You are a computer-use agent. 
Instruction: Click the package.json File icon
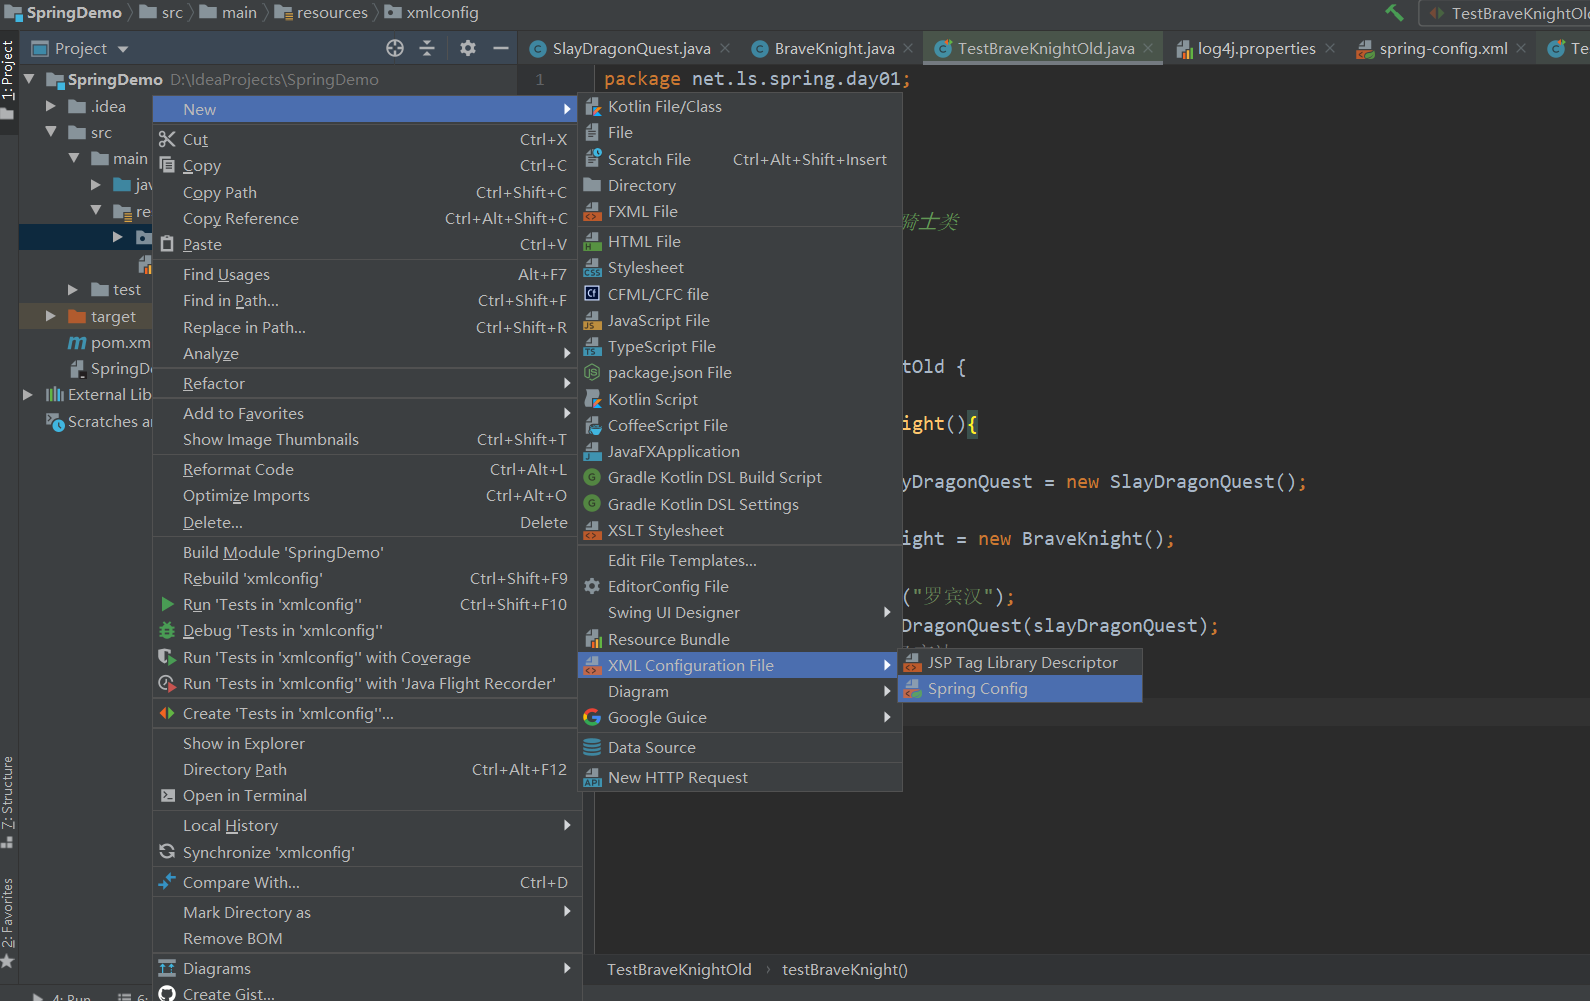(592, 372)
